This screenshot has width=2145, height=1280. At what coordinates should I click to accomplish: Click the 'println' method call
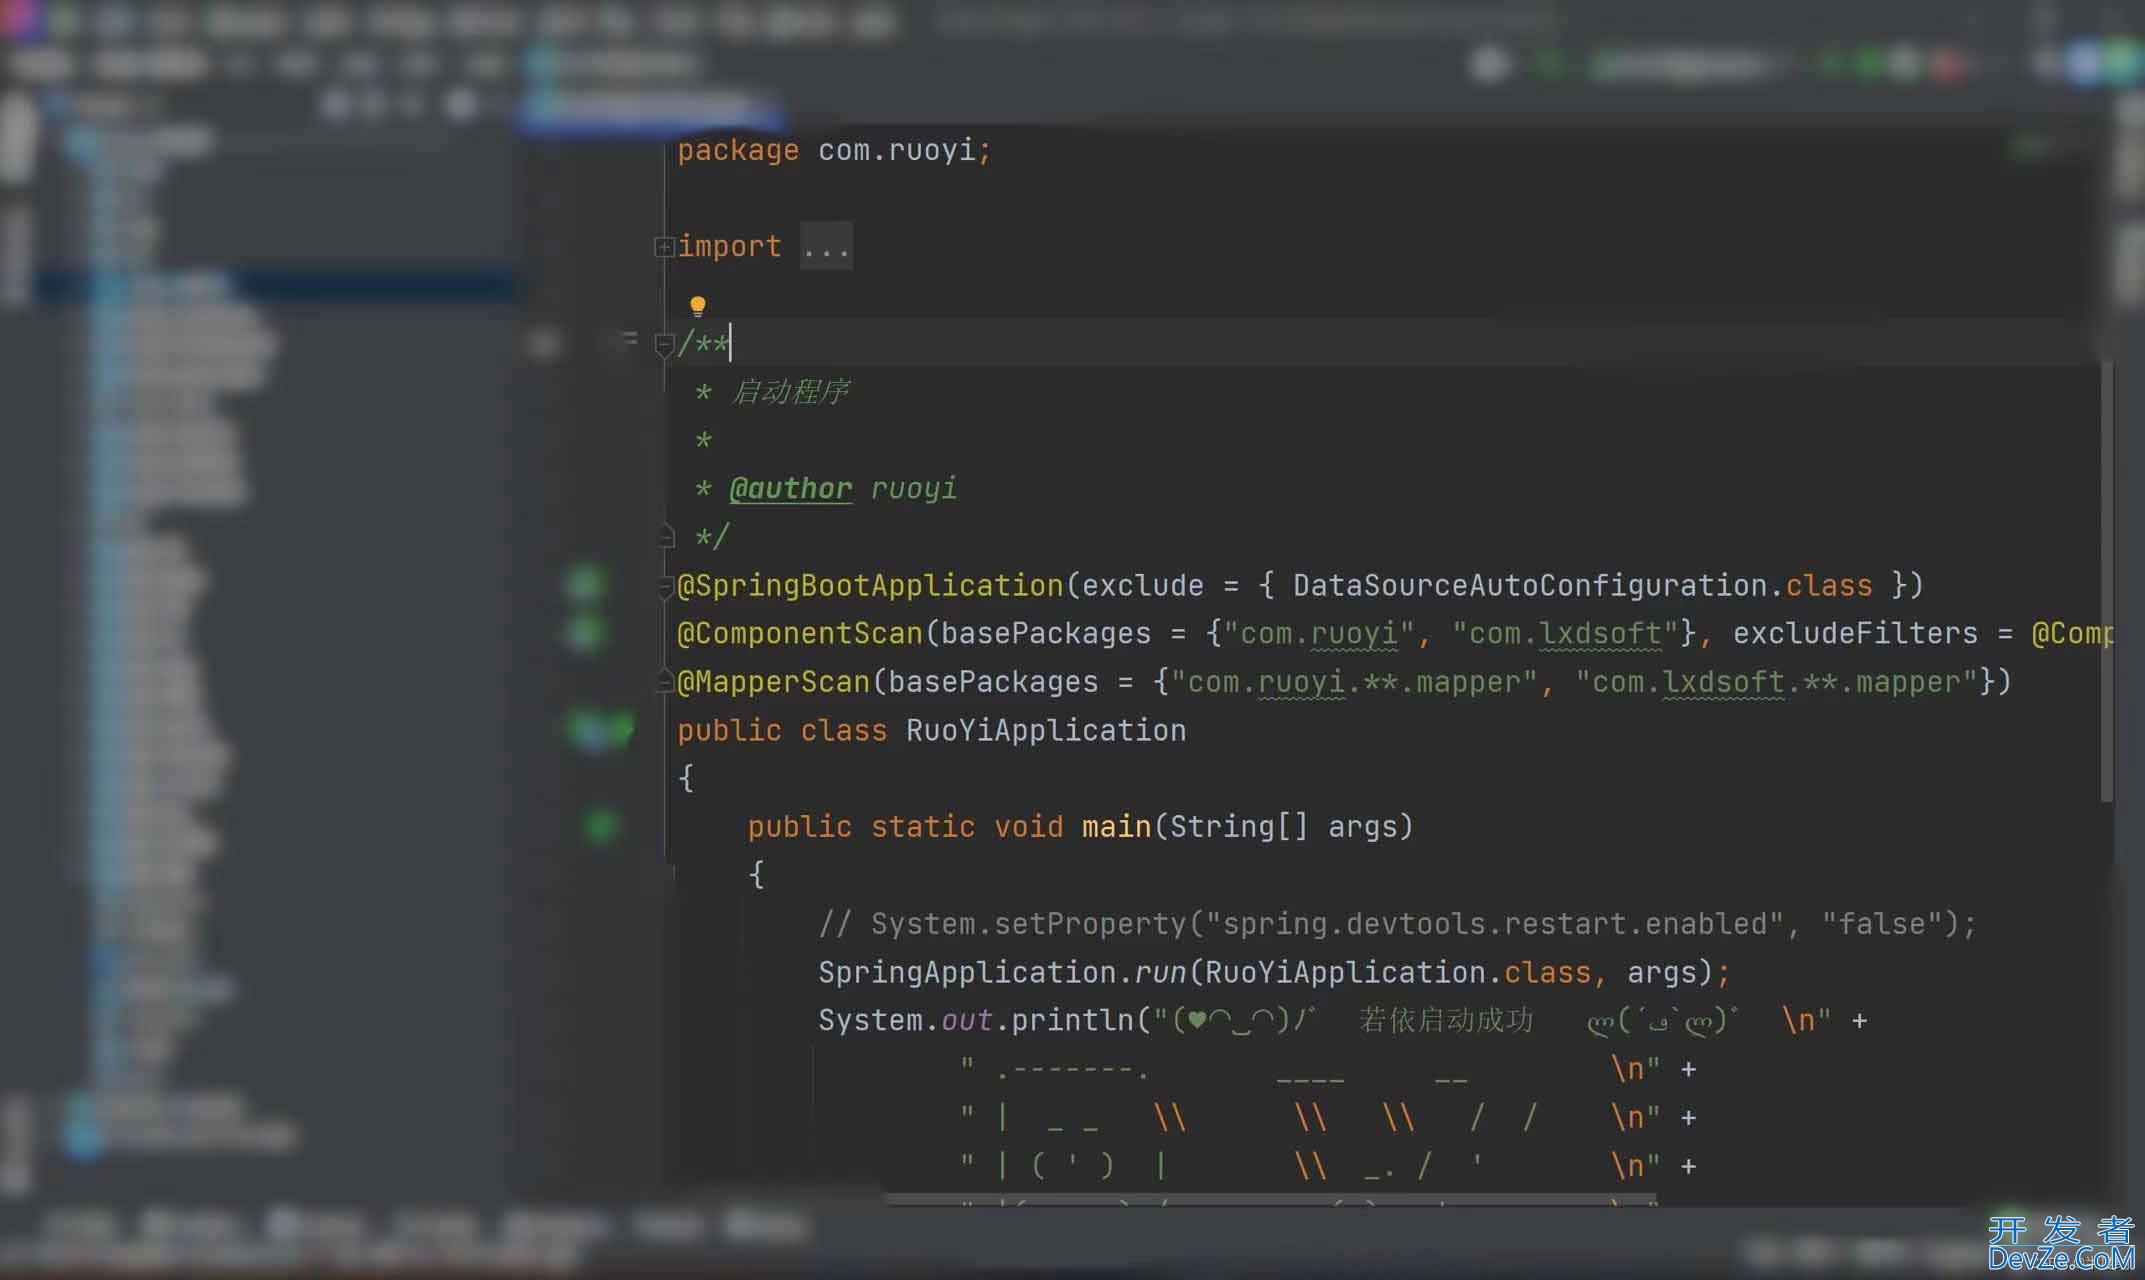(1072, 1021)
